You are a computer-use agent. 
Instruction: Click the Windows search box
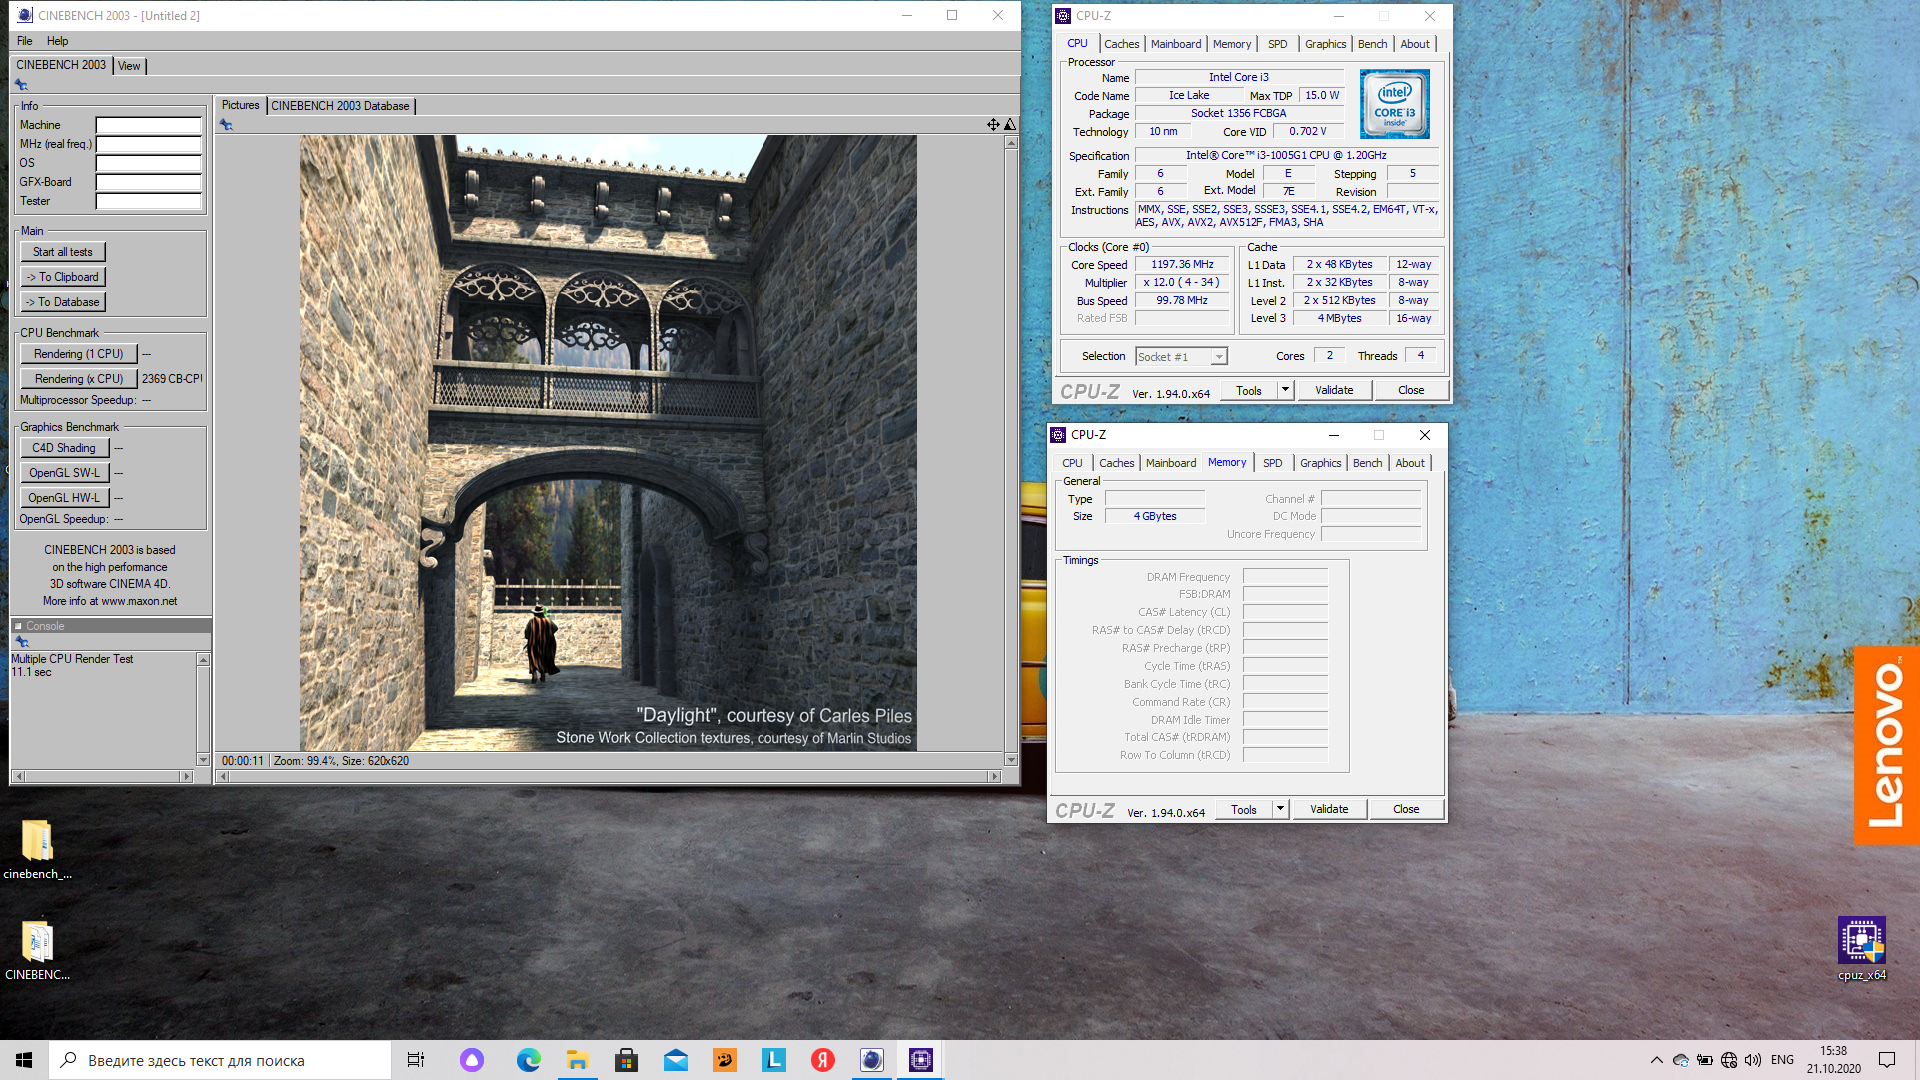(x=219, y=1060)
